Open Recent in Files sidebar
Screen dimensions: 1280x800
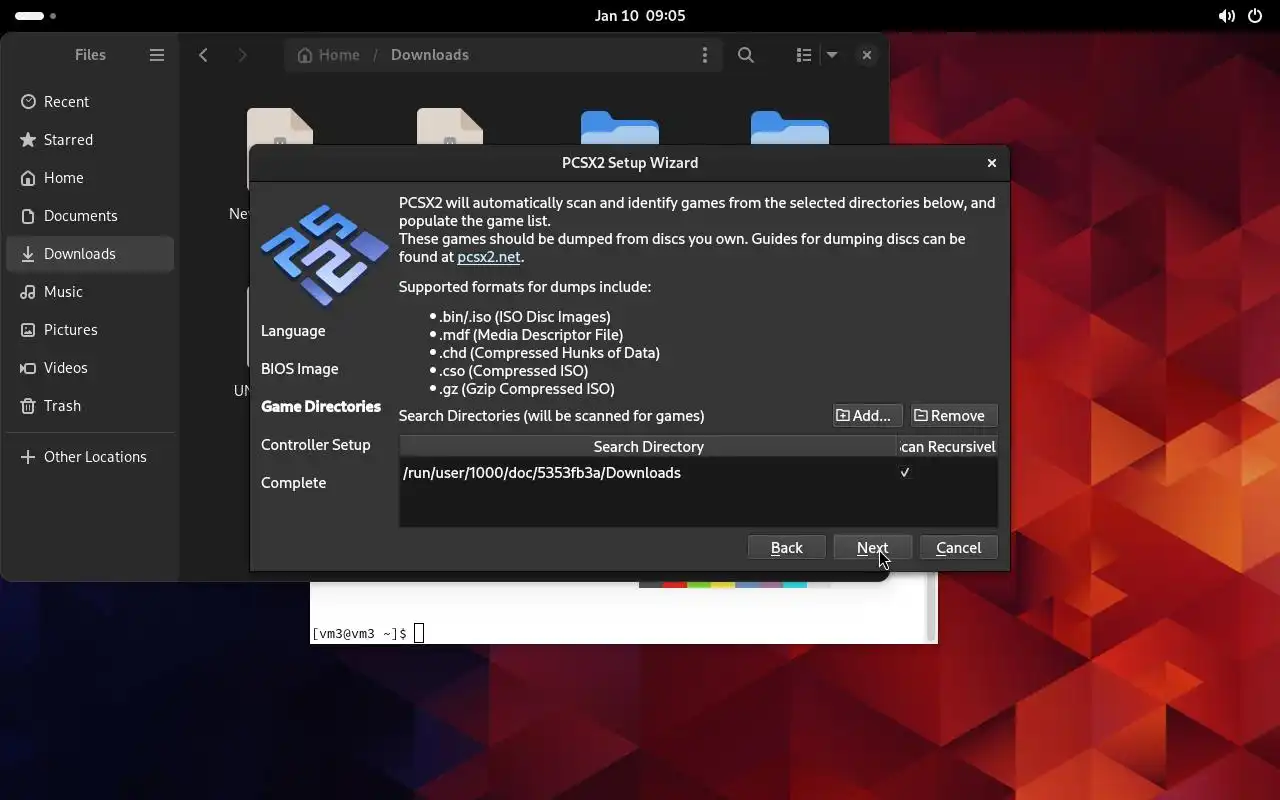90,102
